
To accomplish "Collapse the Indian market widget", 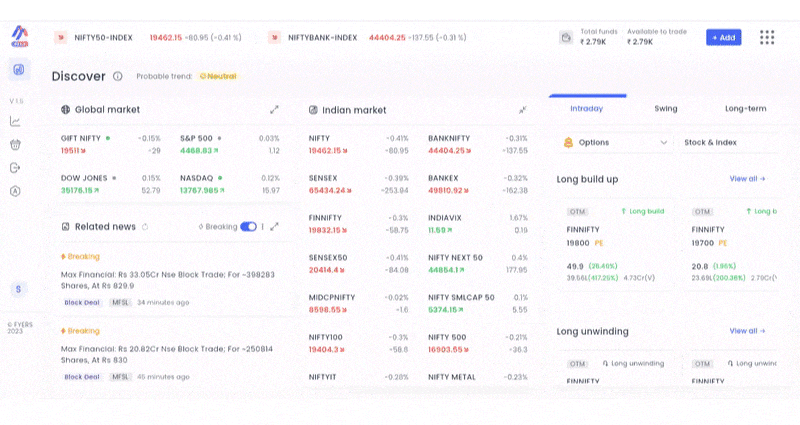I will tap(522, 110).
